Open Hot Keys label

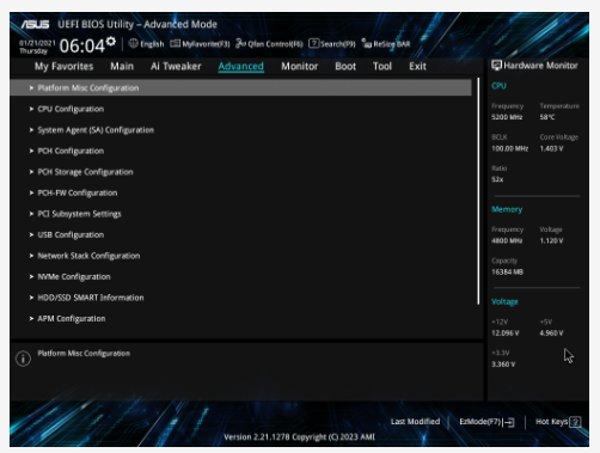click(552, 422)
